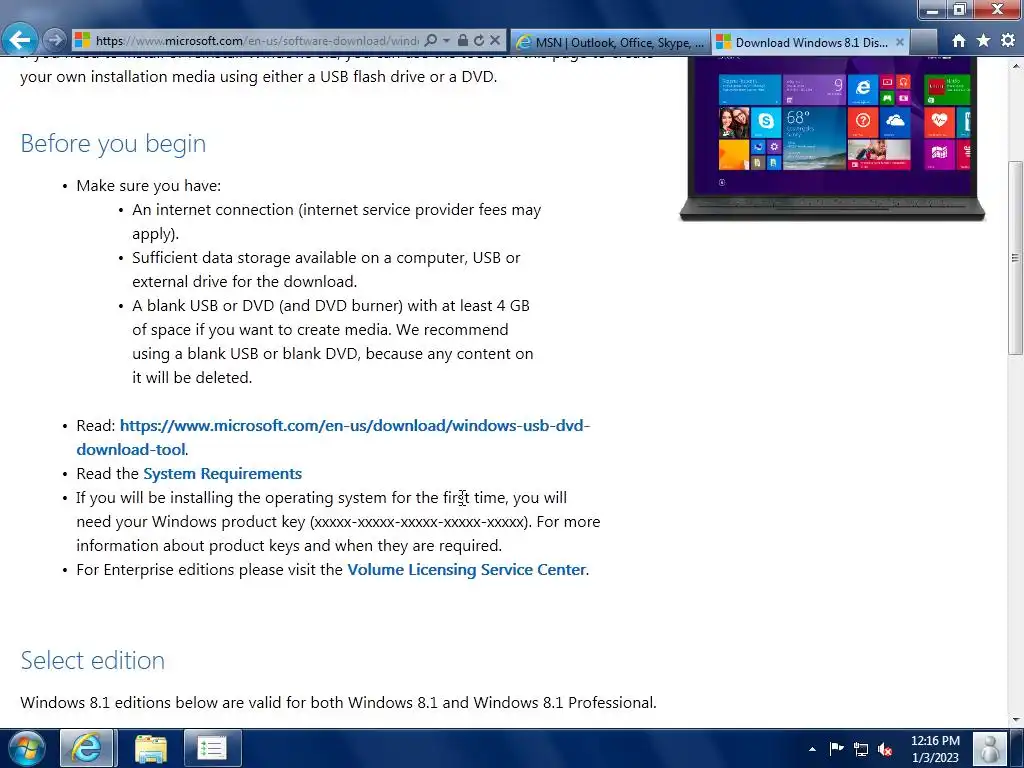Visit the Volume Licensing Service Center link
The image size is (1024, 768).
[466, 569]
